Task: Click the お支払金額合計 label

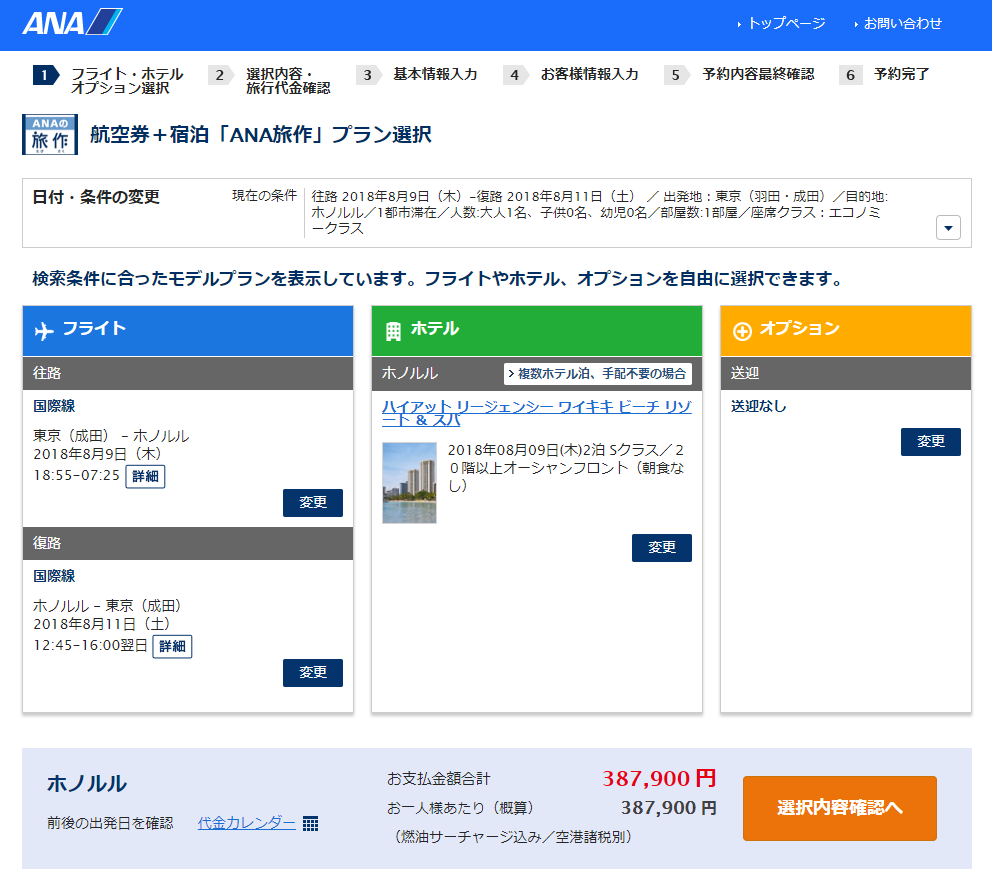Action: (438, 779)
